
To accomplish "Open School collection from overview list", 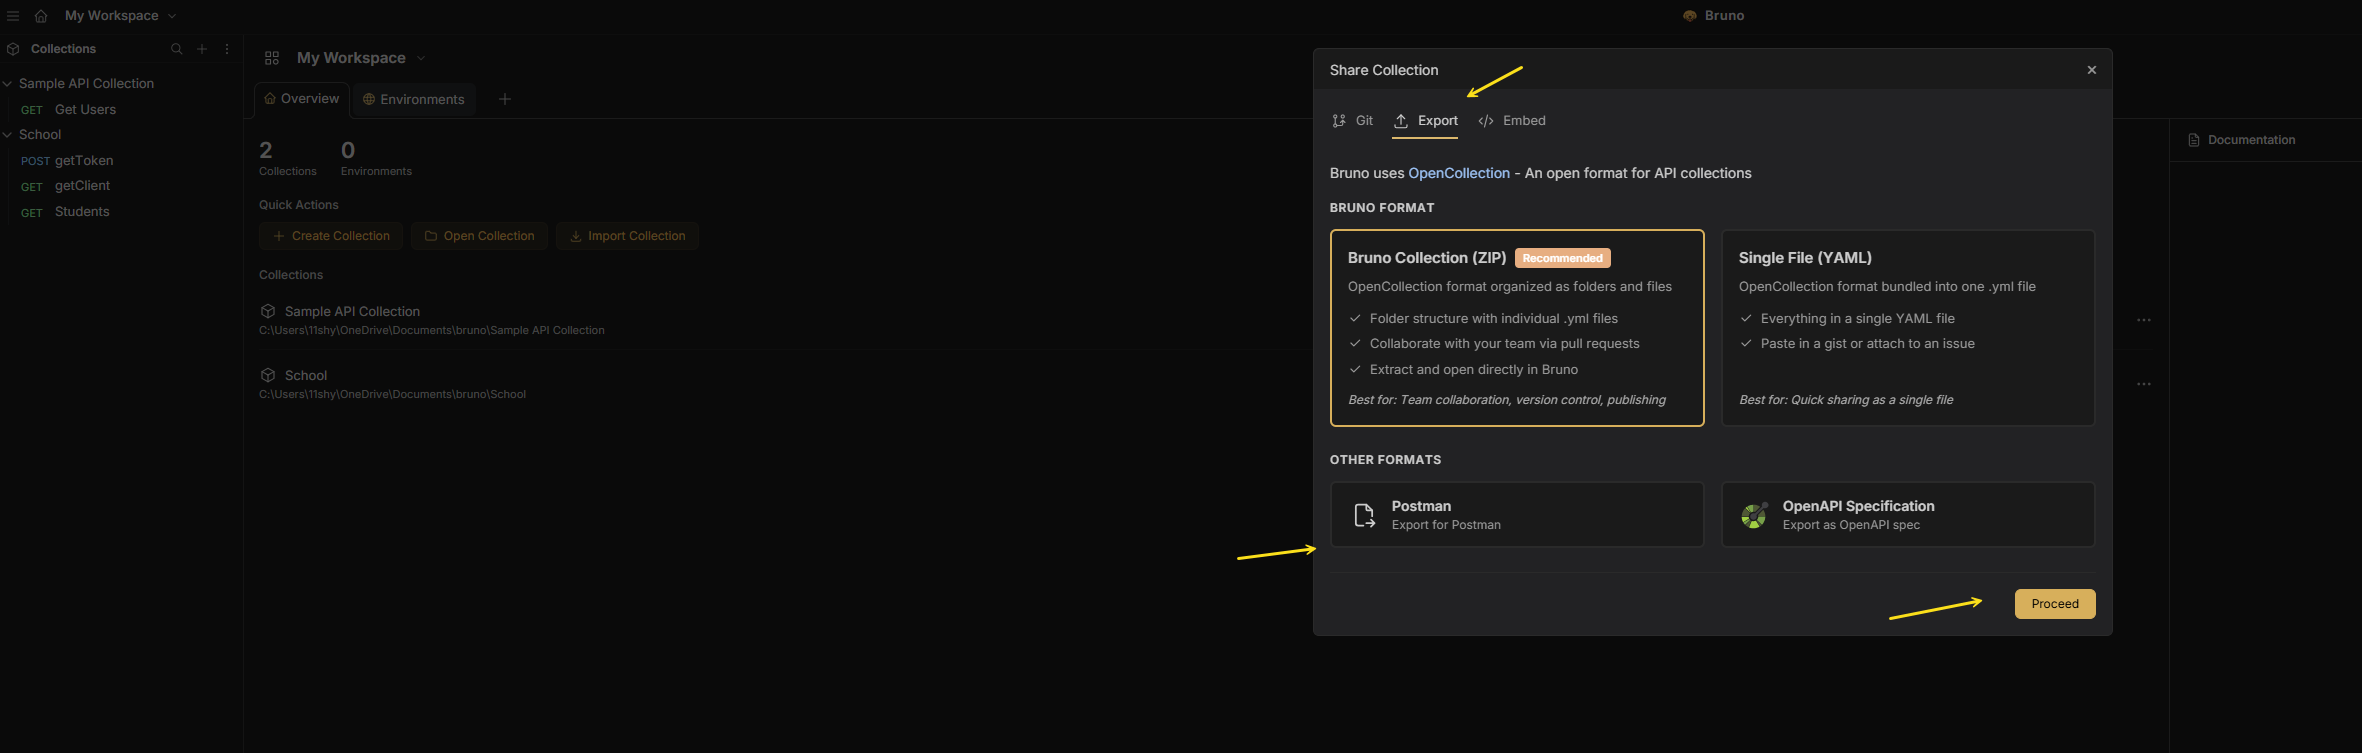I will (306, 376).
